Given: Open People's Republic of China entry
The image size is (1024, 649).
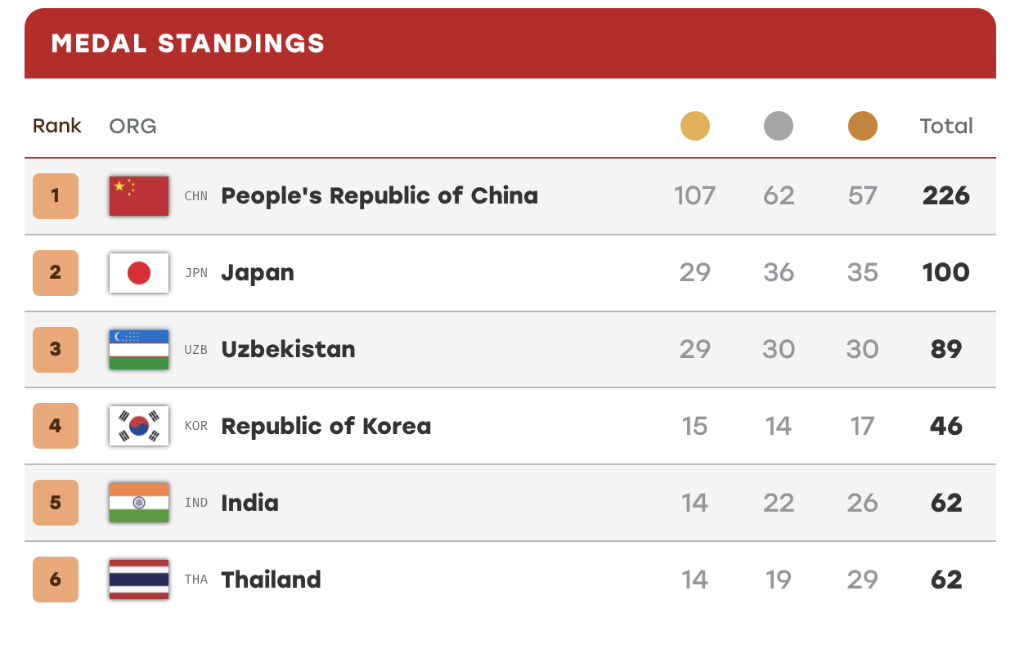Looking at the screenshot, I should pos(379,196).
